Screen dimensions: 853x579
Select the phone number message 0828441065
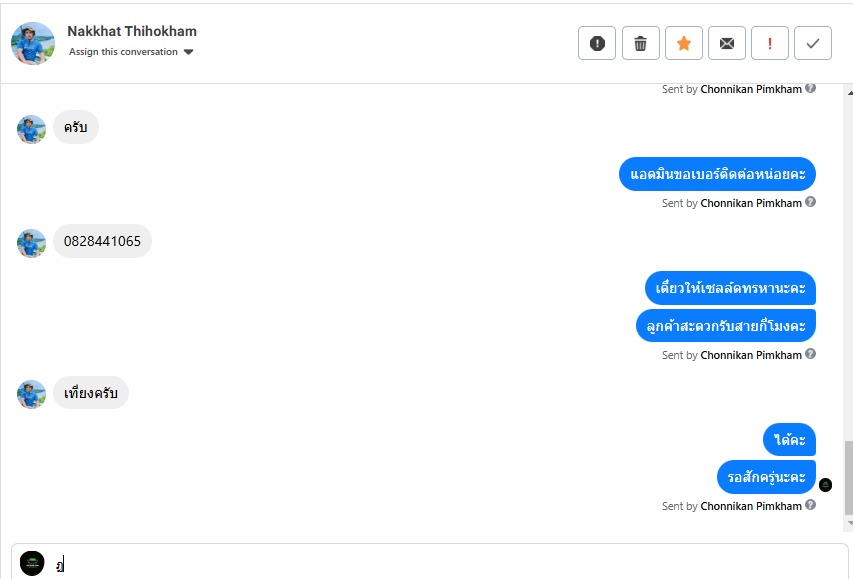[x=102, y=241]
